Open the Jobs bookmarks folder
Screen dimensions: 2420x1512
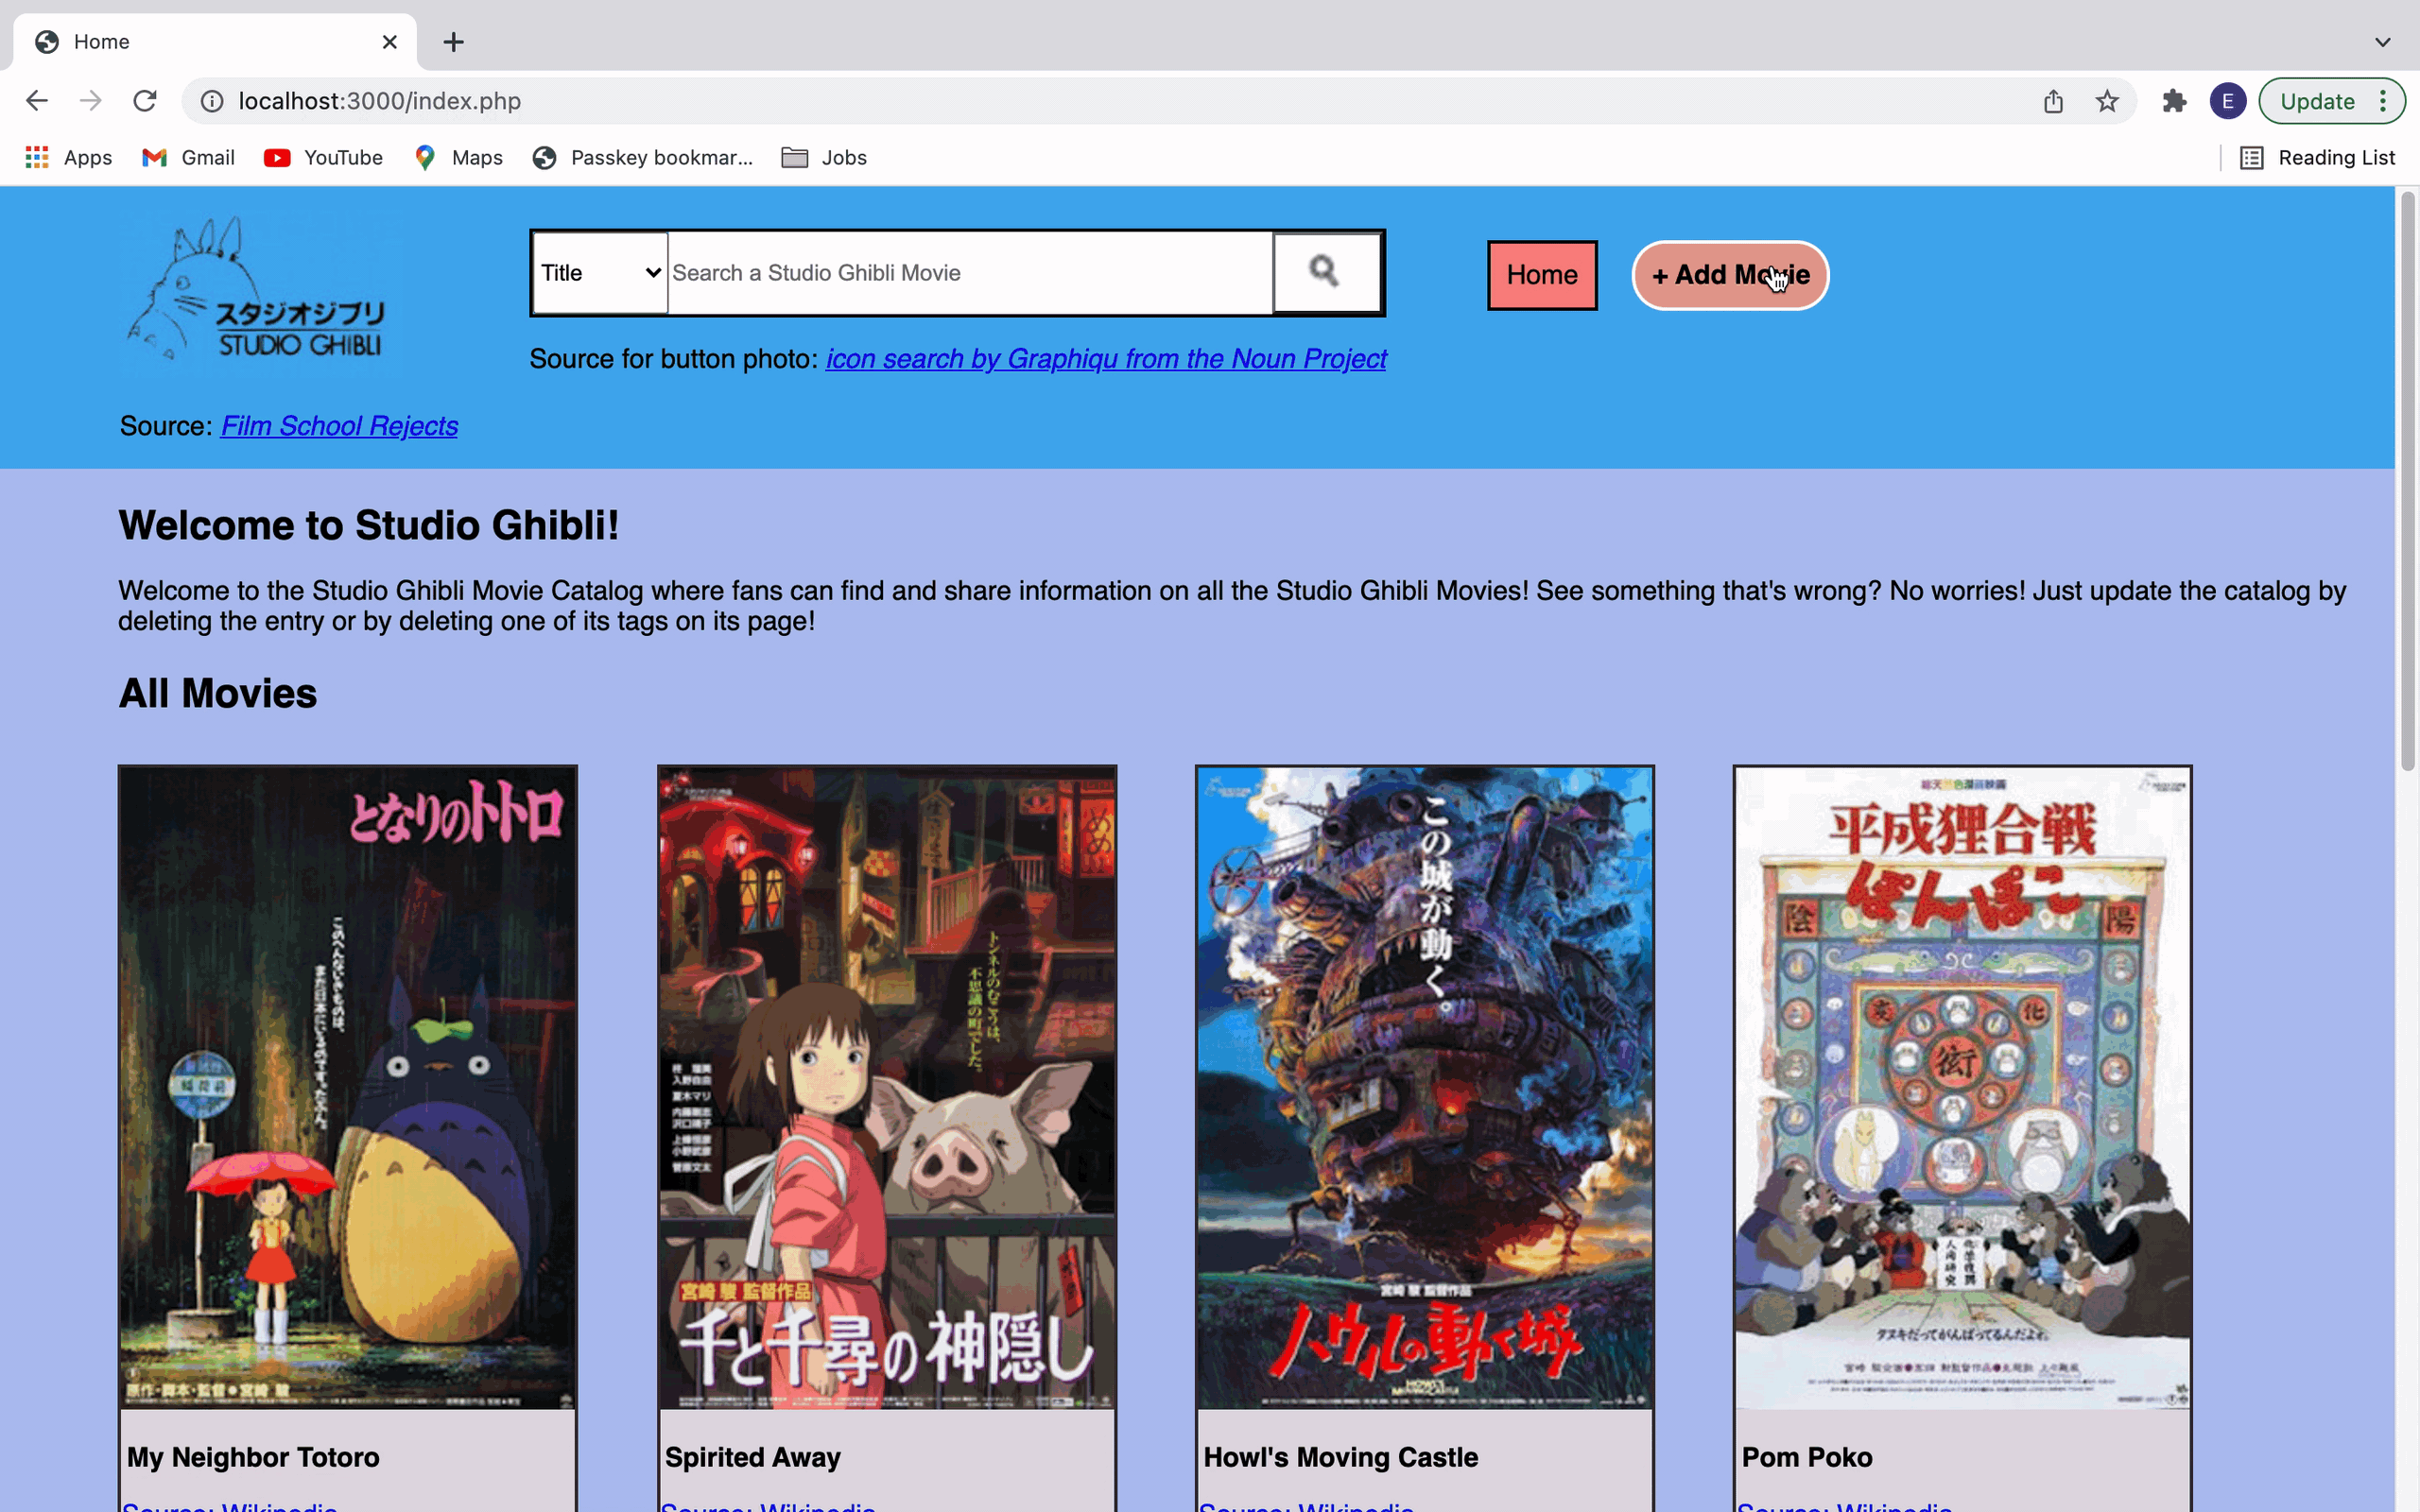tap(824, 158)
